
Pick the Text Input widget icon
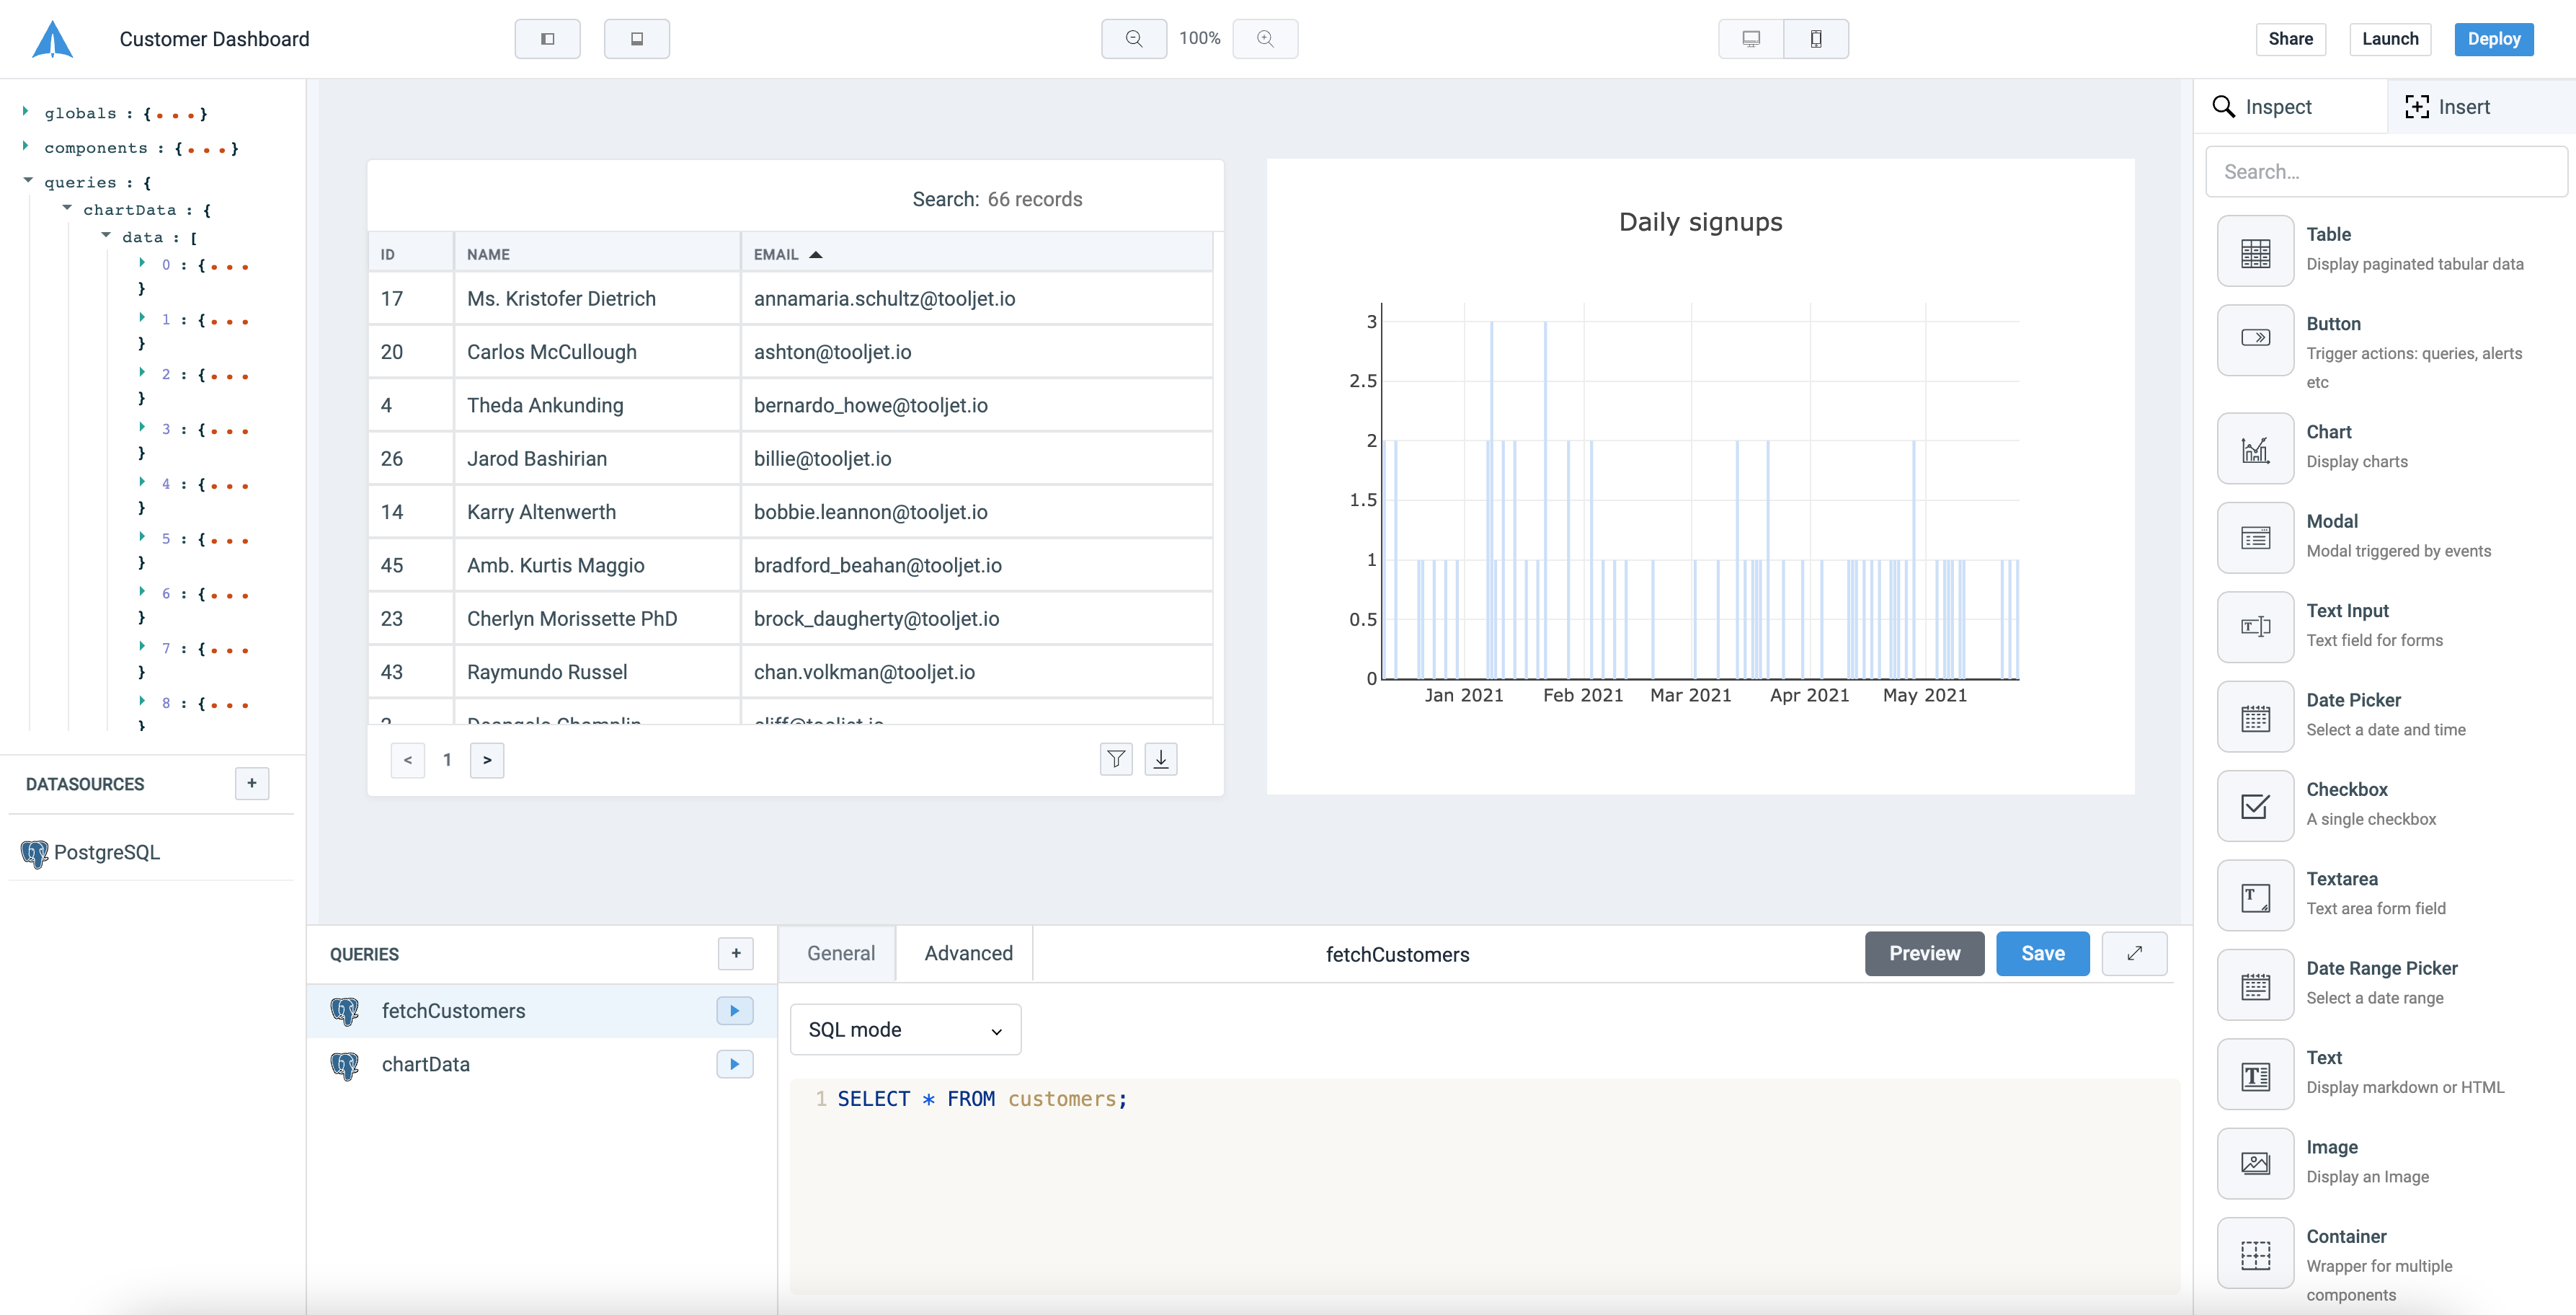[2255, 627]
